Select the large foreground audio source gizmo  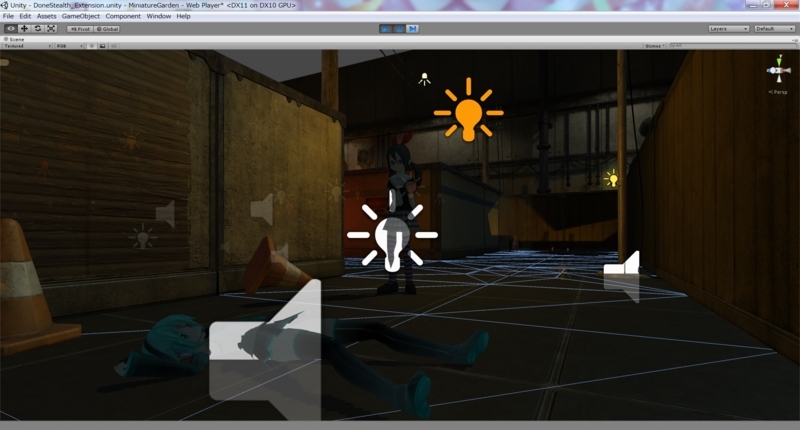(x=265, y=350)
